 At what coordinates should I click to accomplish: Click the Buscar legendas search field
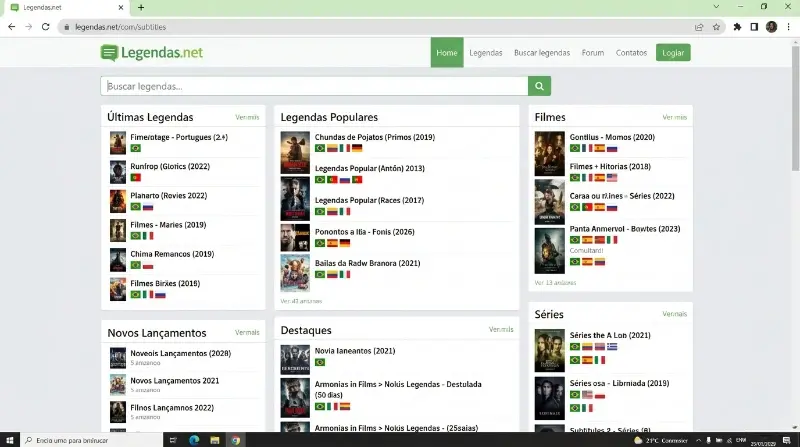click(x=314, y=86)
